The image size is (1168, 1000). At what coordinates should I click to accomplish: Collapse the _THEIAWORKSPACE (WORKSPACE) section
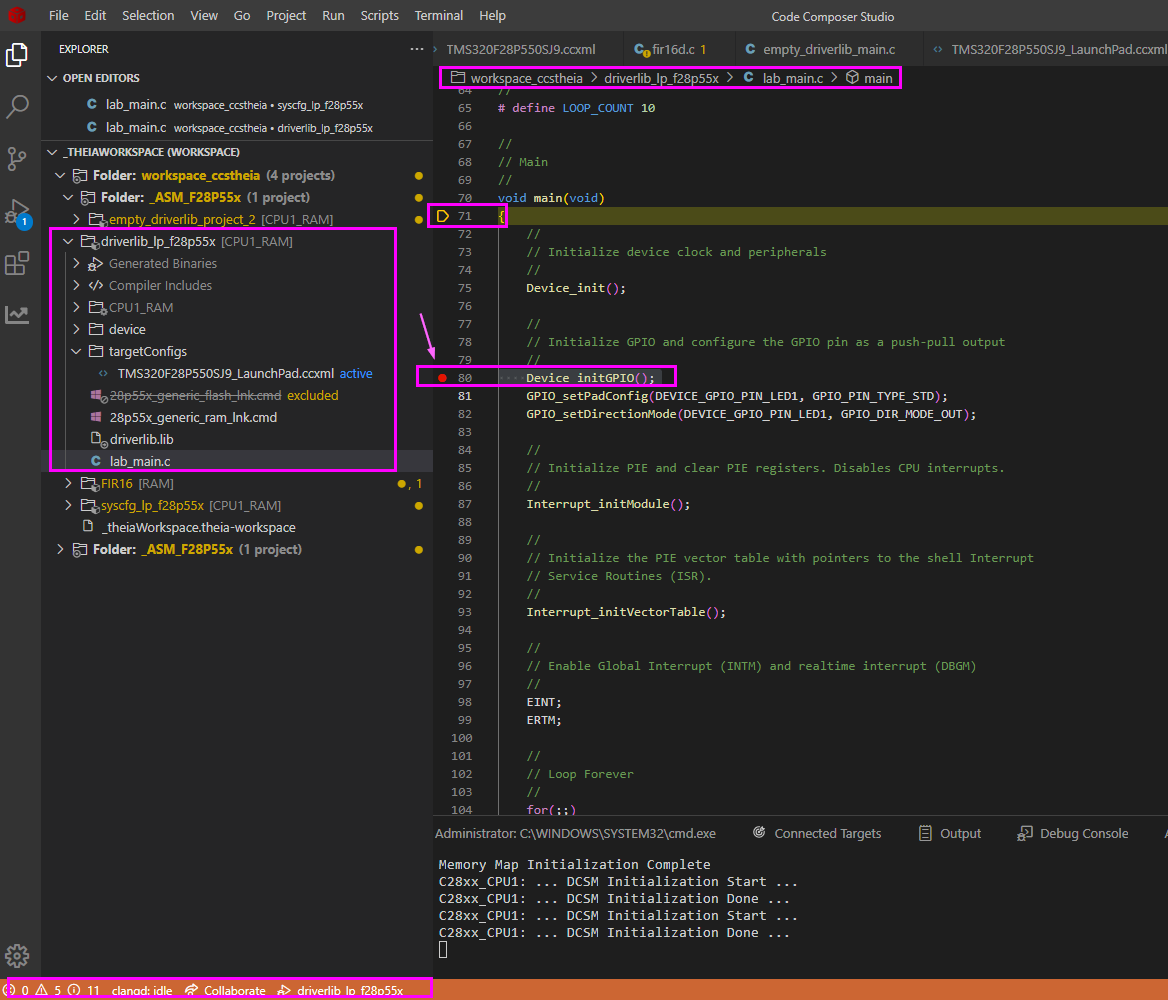52,152
